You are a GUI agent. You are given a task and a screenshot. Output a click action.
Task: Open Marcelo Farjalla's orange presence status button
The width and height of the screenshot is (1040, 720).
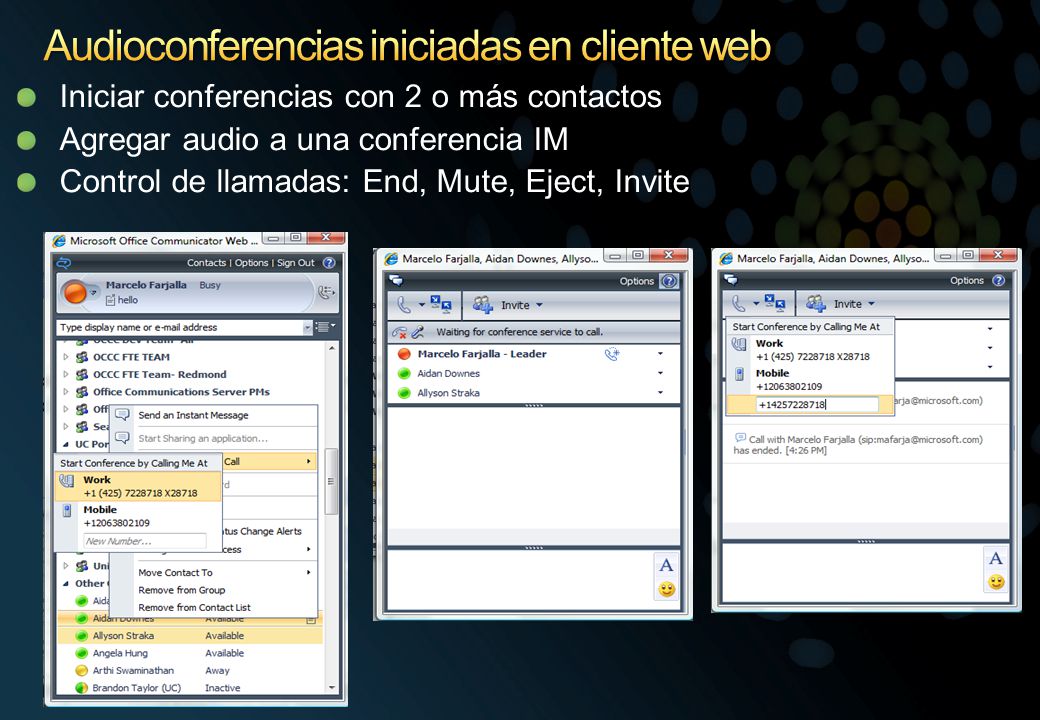coord(76,292)
